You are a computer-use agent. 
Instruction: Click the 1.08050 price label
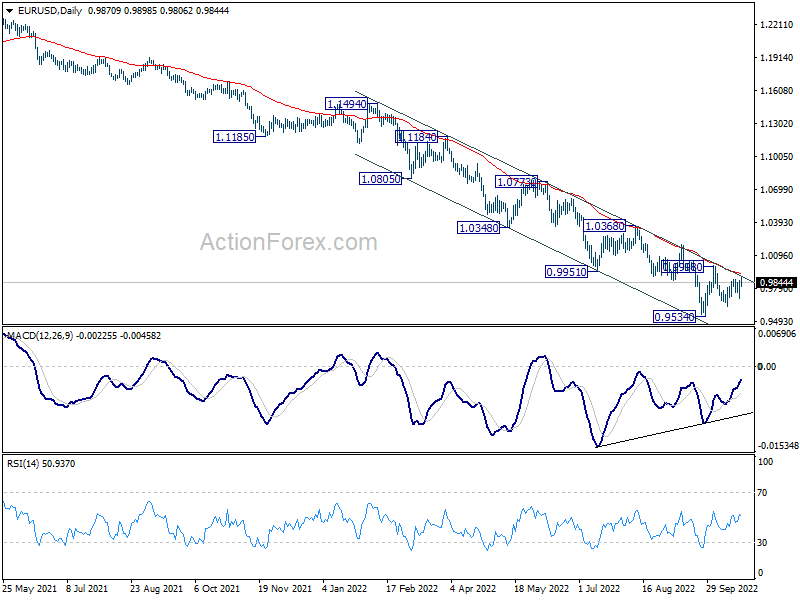(380, 179)
